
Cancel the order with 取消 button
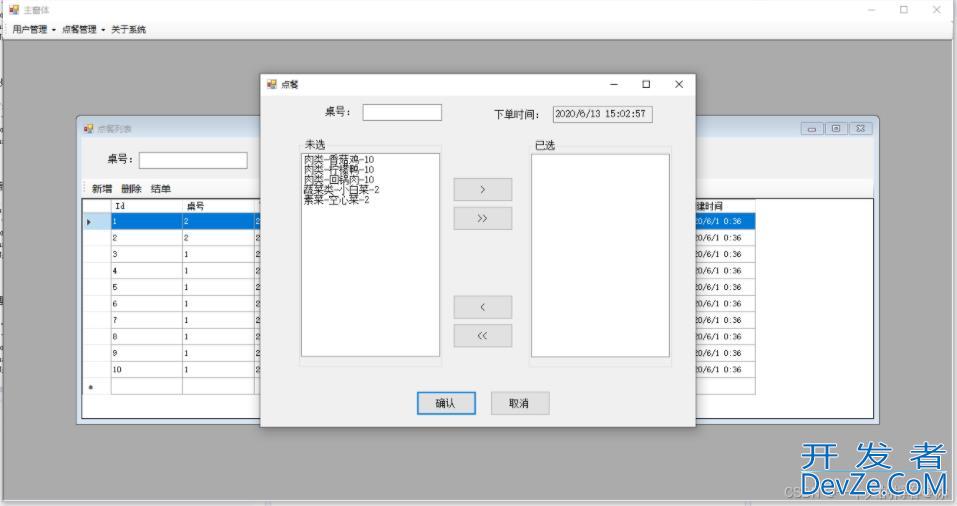520,403
